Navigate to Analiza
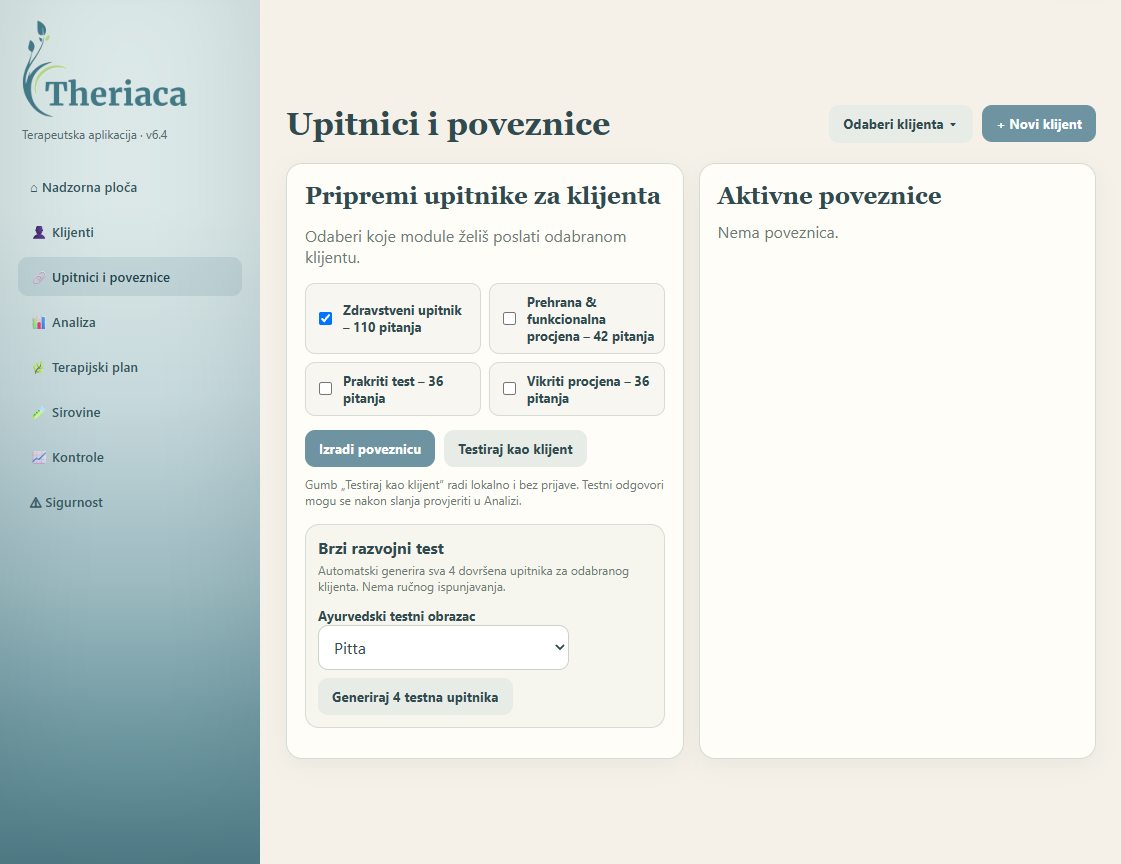Image resolution: width=1121 pixels, height=864 pixels. [x=130, y=322]
